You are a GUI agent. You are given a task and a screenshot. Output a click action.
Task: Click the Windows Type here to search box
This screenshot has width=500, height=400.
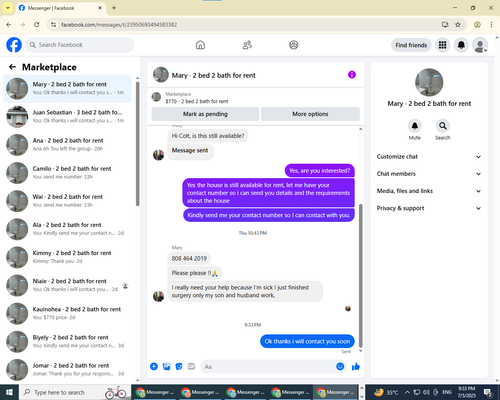pos(75,392)
